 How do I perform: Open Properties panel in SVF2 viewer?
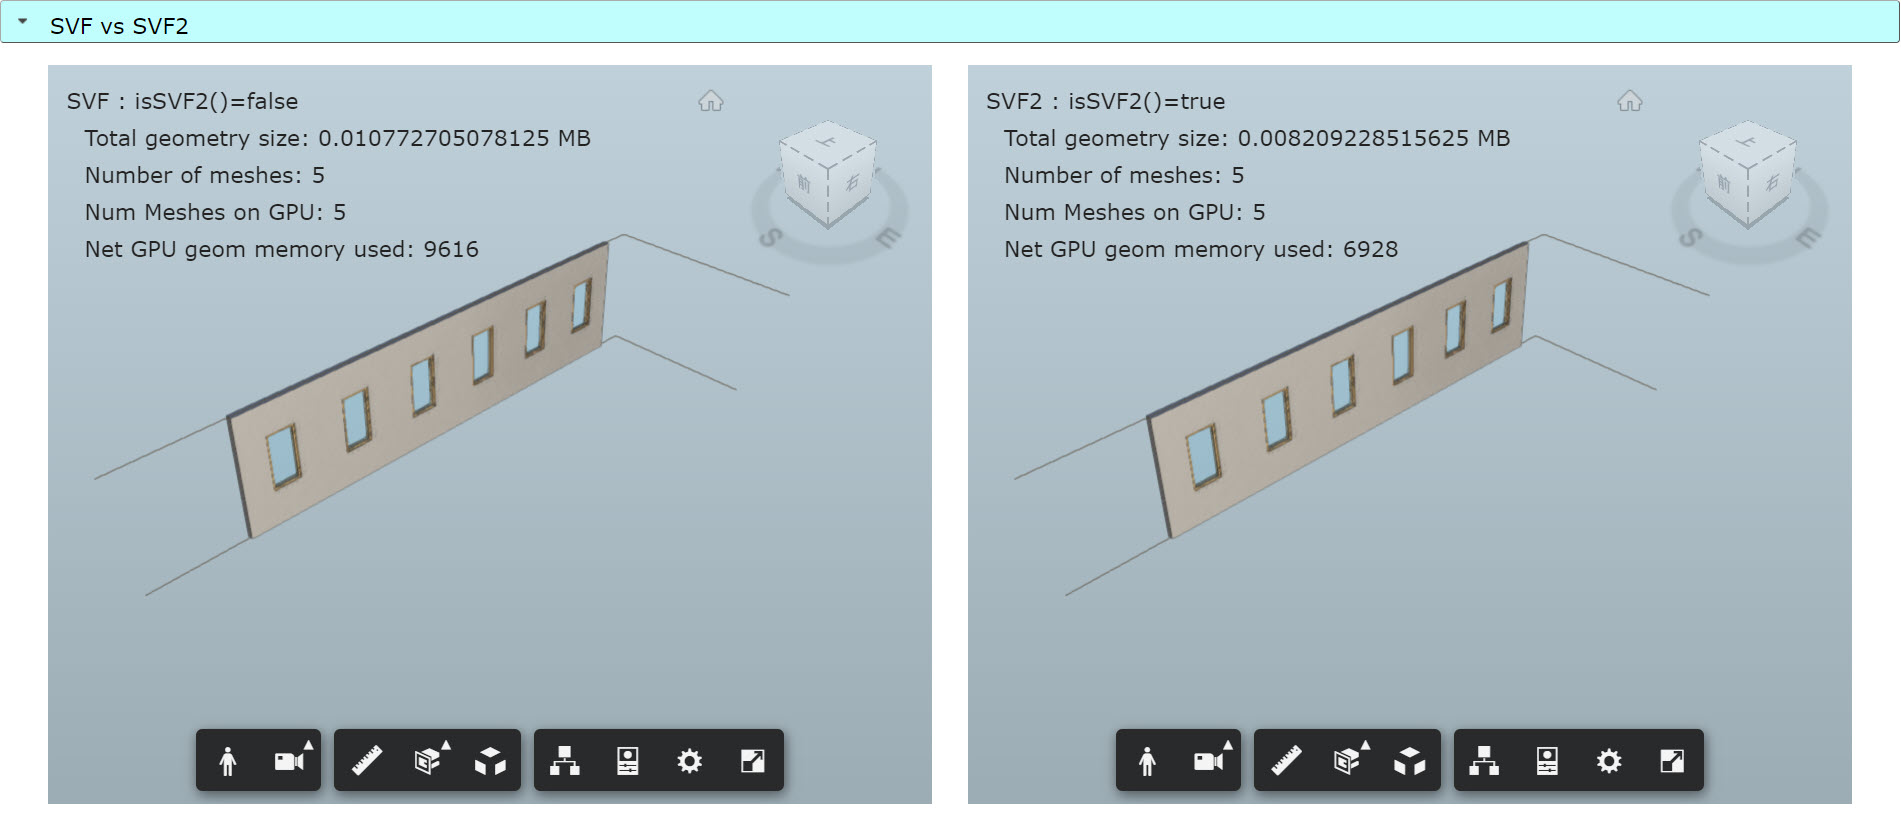point(1548,761)
